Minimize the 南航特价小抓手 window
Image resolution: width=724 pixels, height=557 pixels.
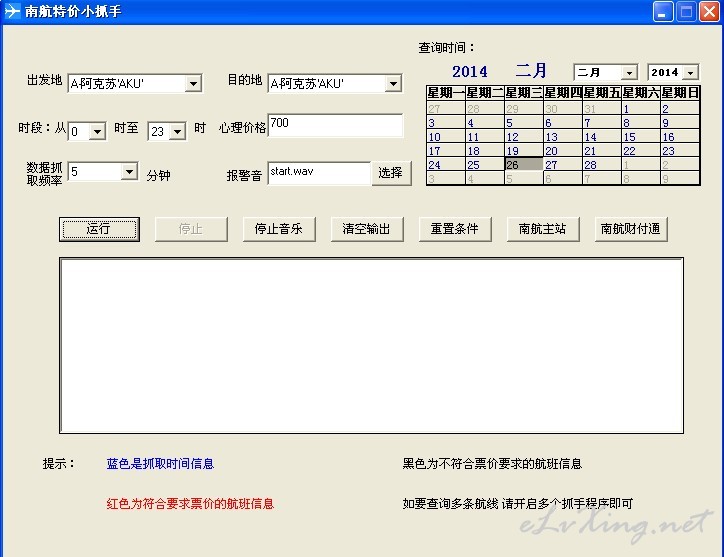pyautogui.click(x=663, y=11)
